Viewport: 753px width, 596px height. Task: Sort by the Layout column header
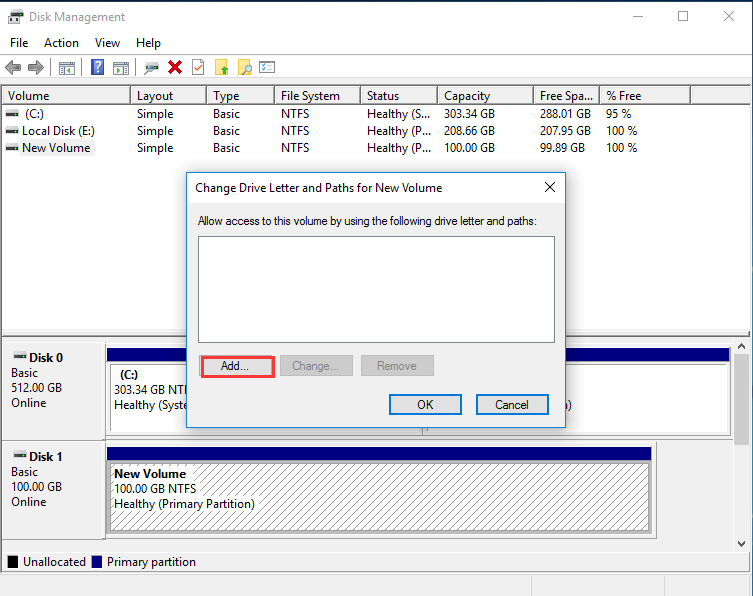pyautogui.click(x=169, y=96)
